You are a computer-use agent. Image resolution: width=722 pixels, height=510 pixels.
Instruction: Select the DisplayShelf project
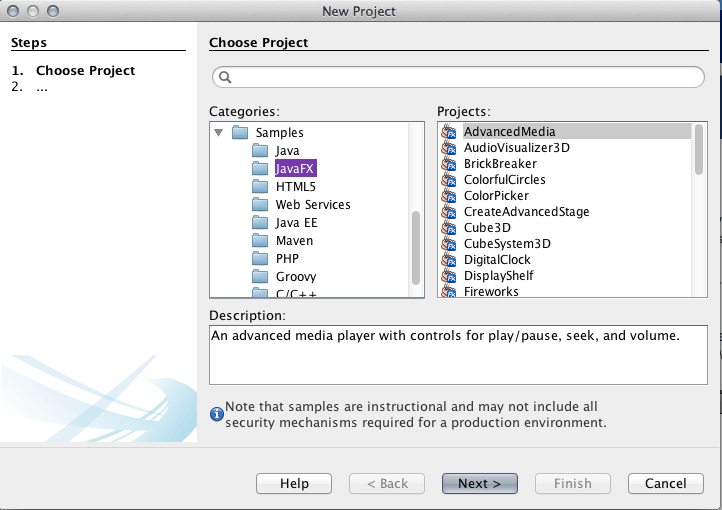pyautogui.click(x=498, y=276)
